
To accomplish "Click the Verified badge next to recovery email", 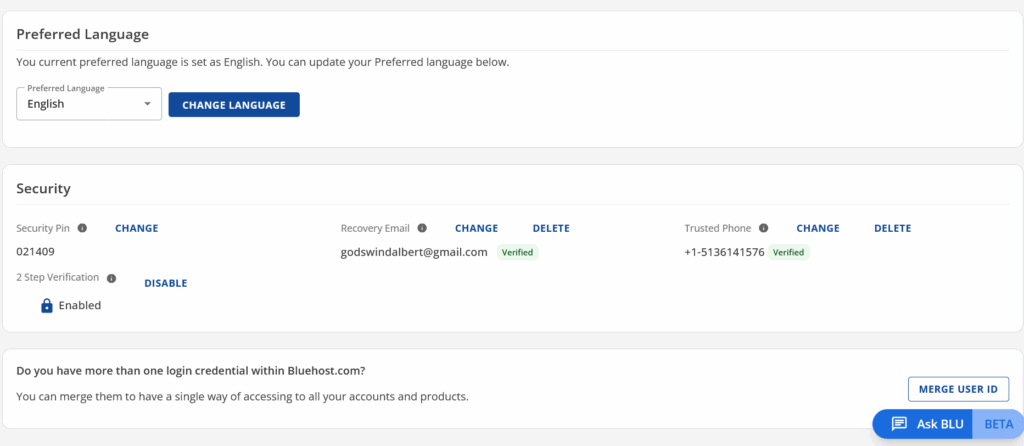I will click(517, 252).
